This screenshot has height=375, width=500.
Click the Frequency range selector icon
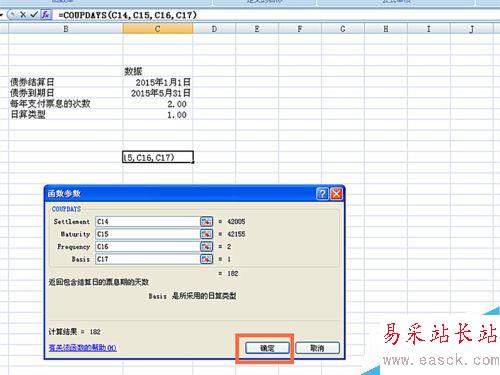click(x=206, y=247)
